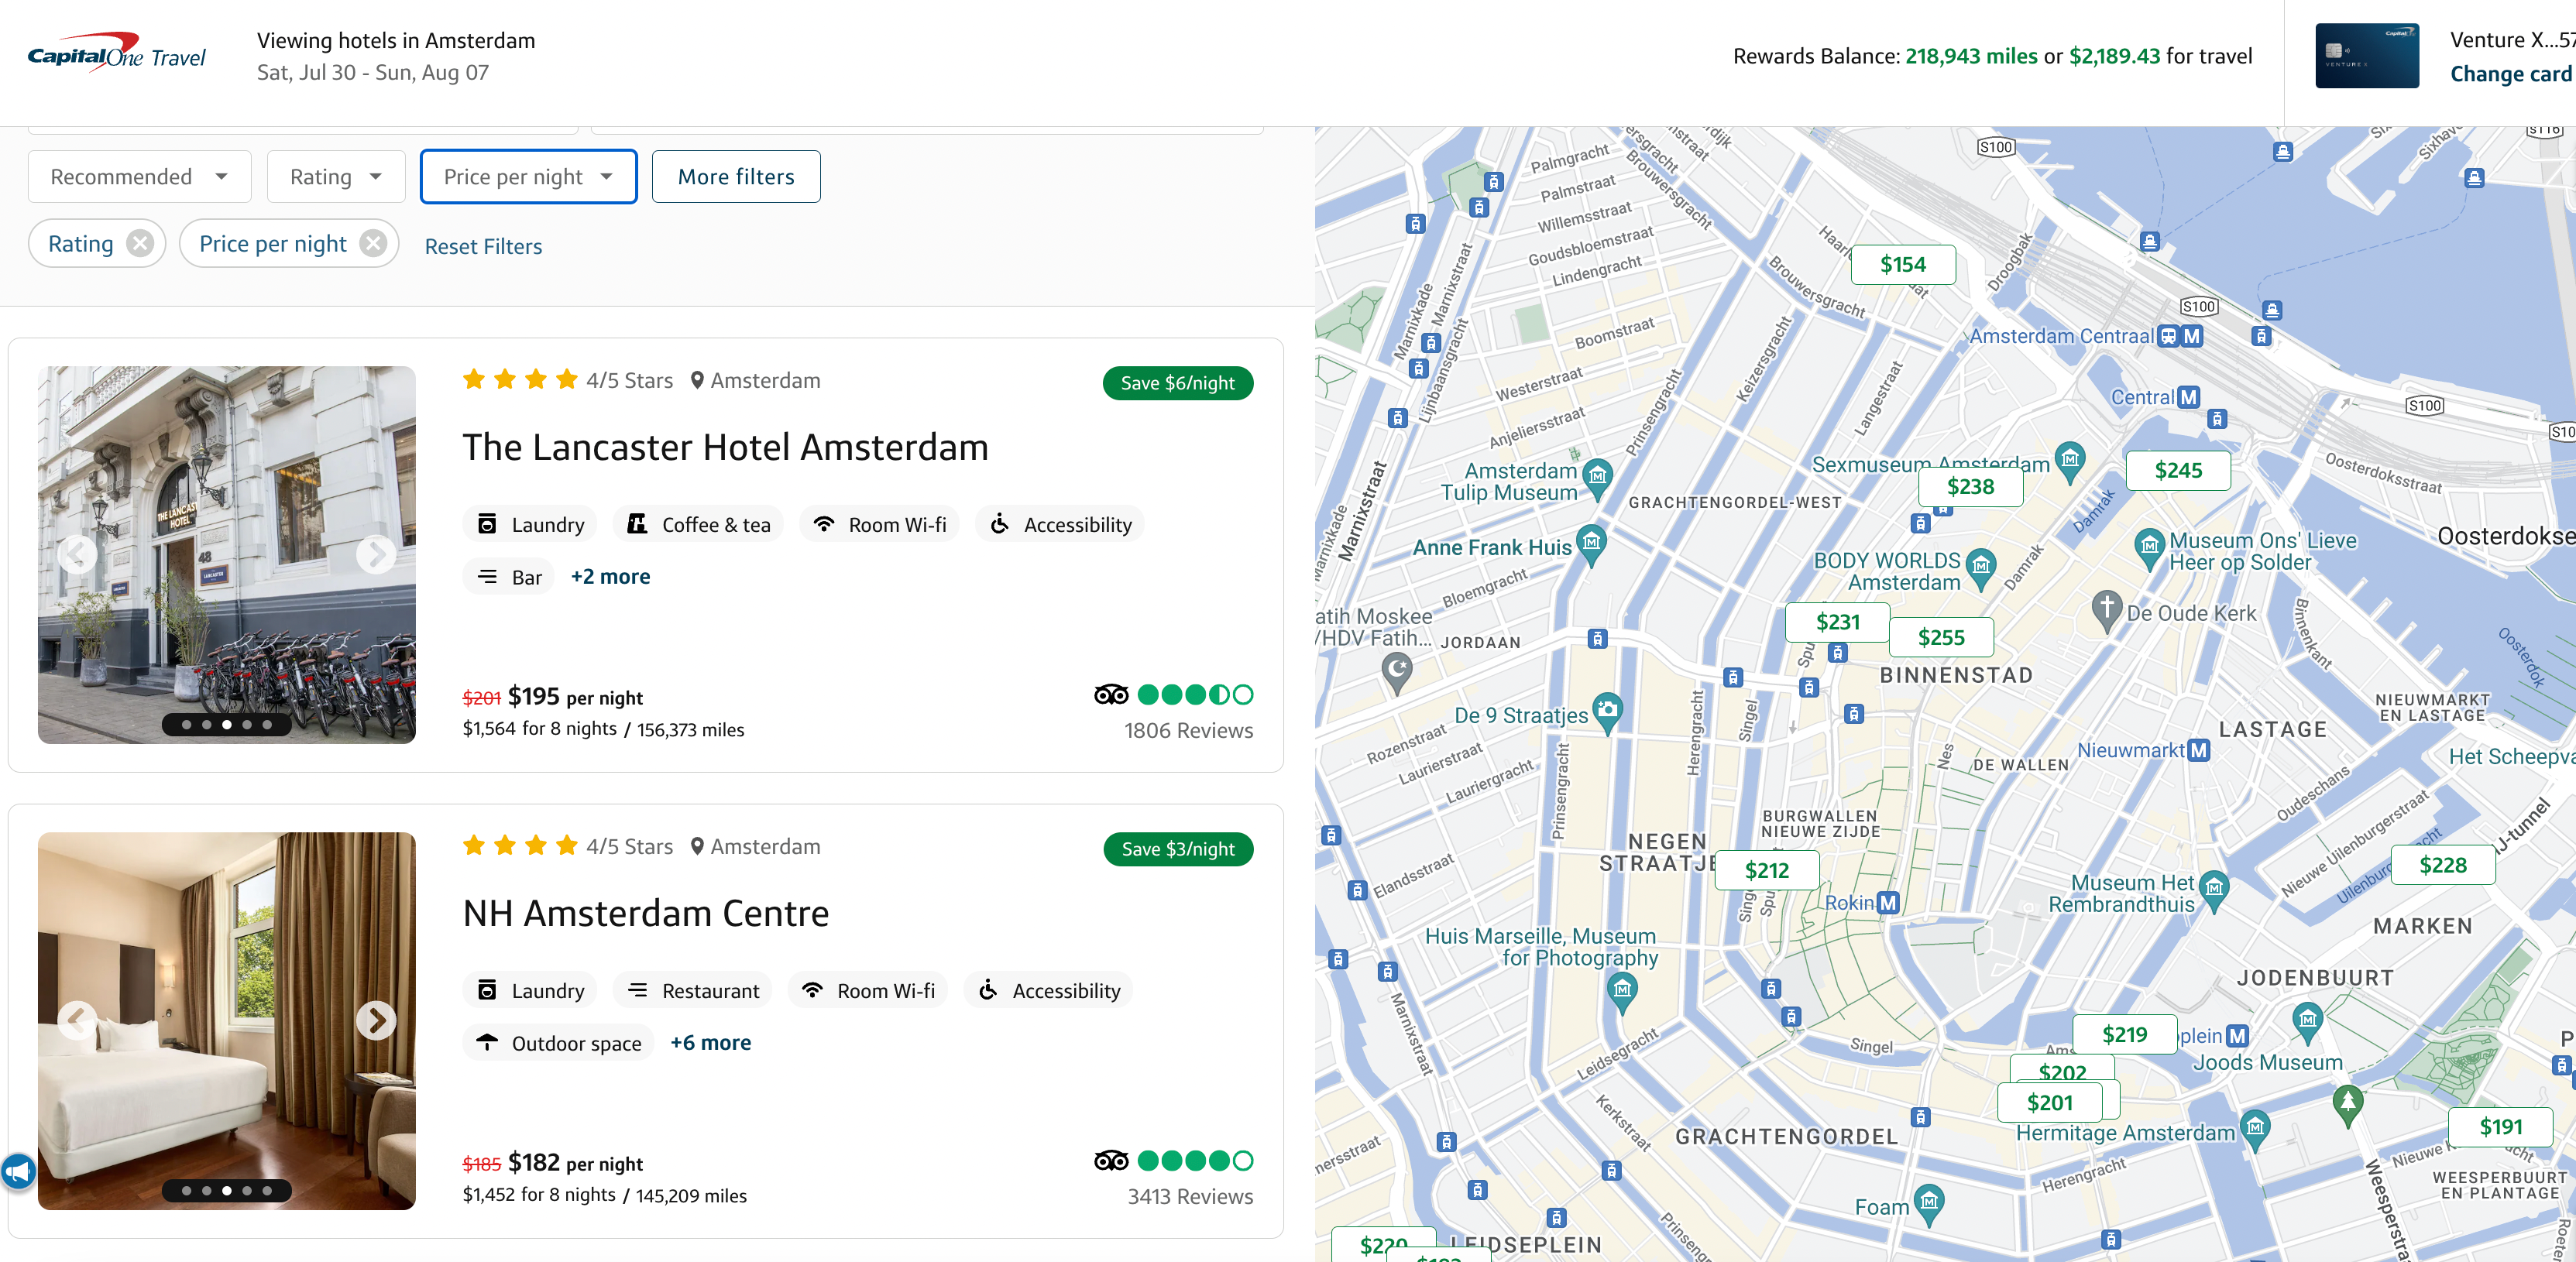Click the Change card link
Image resolution: width=2576 pixels, height=1262 pixels.
[x=2511, y=74]
